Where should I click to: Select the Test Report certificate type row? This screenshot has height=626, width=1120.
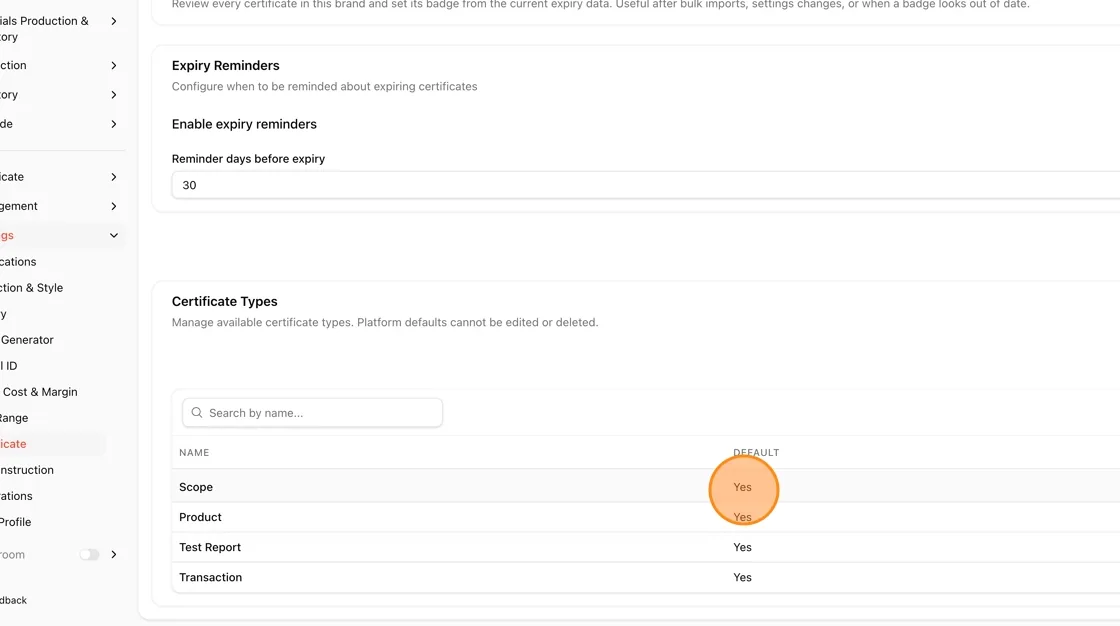pos(646,547)
